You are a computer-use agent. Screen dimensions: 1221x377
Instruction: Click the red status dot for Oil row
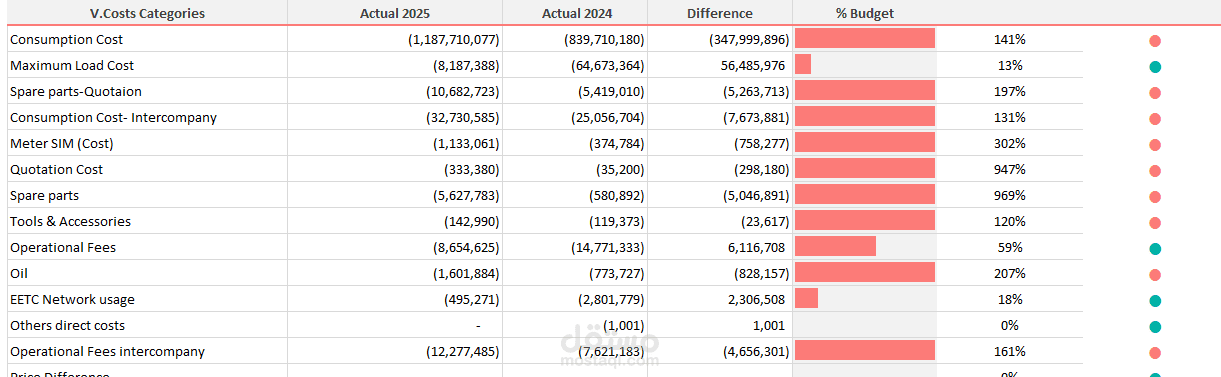coord(1155,275)
